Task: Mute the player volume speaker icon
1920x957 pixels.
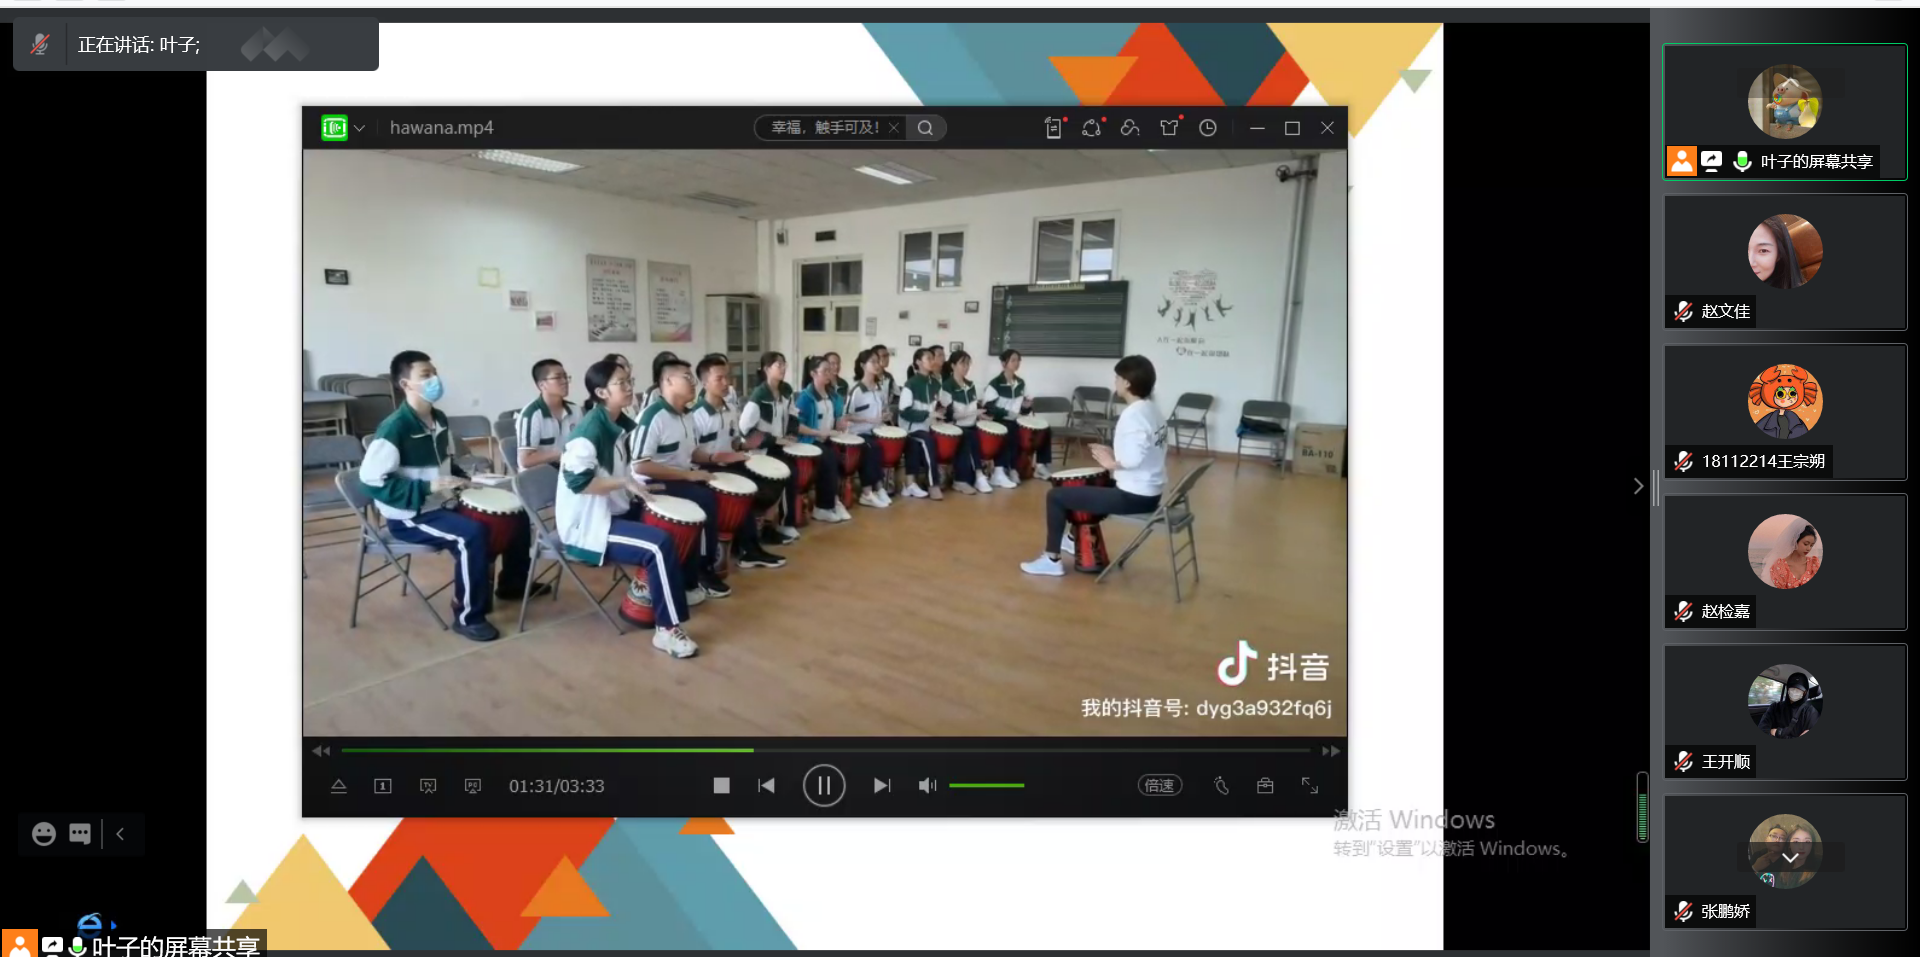Action: coord(927,786)
